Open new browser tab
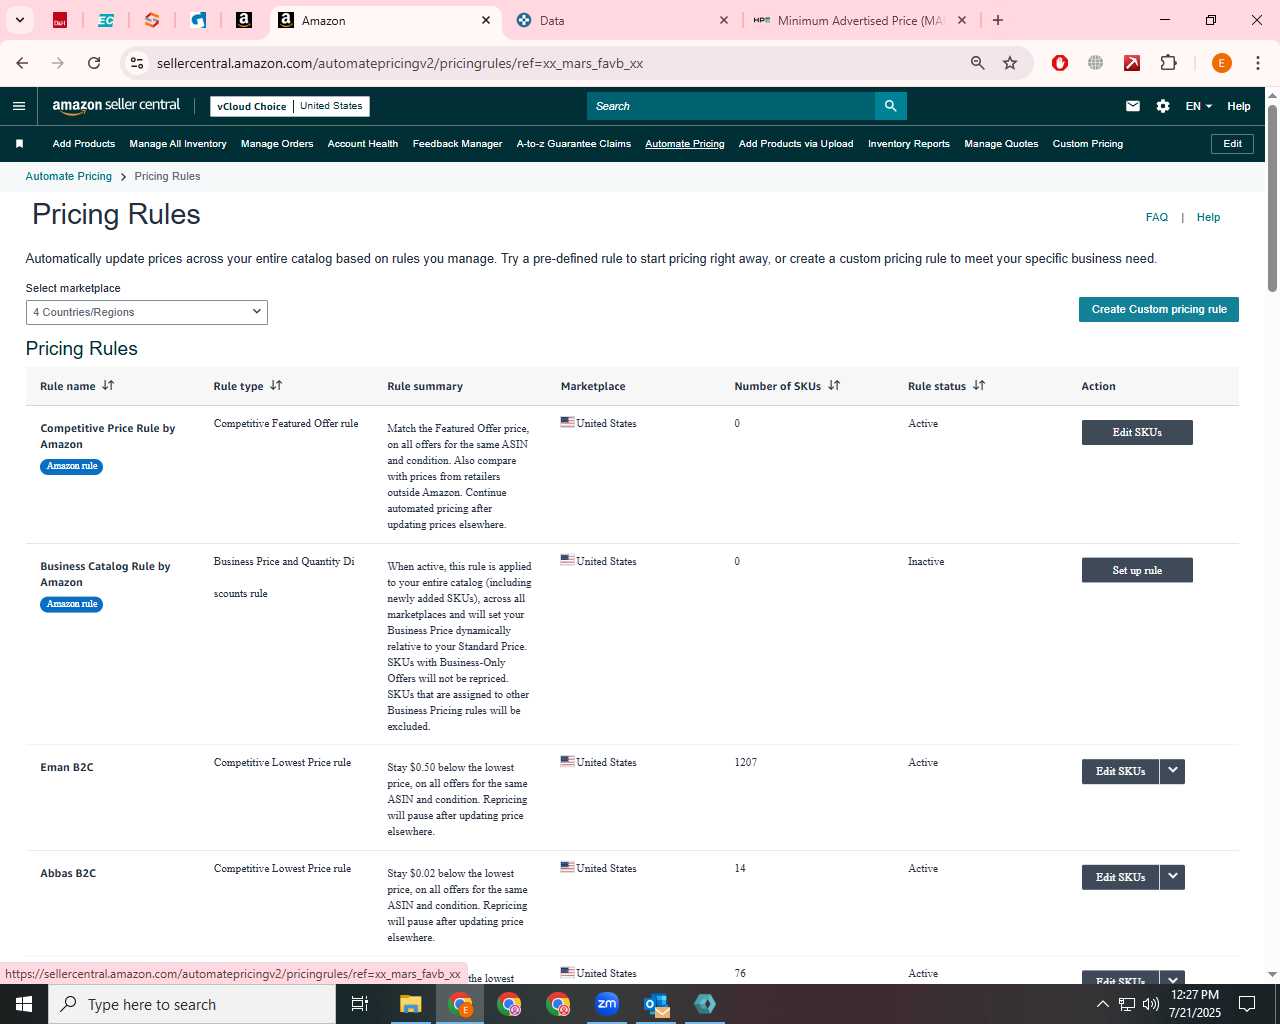The height and width of the screenshot is (1024, 1280). (997, 20)
